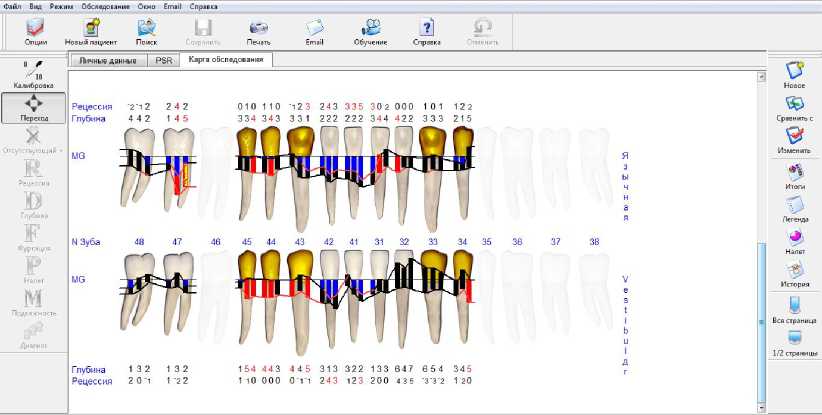Click the bottom Глубина row label
This screenshot has height=415, width=822.
point(89,370)
